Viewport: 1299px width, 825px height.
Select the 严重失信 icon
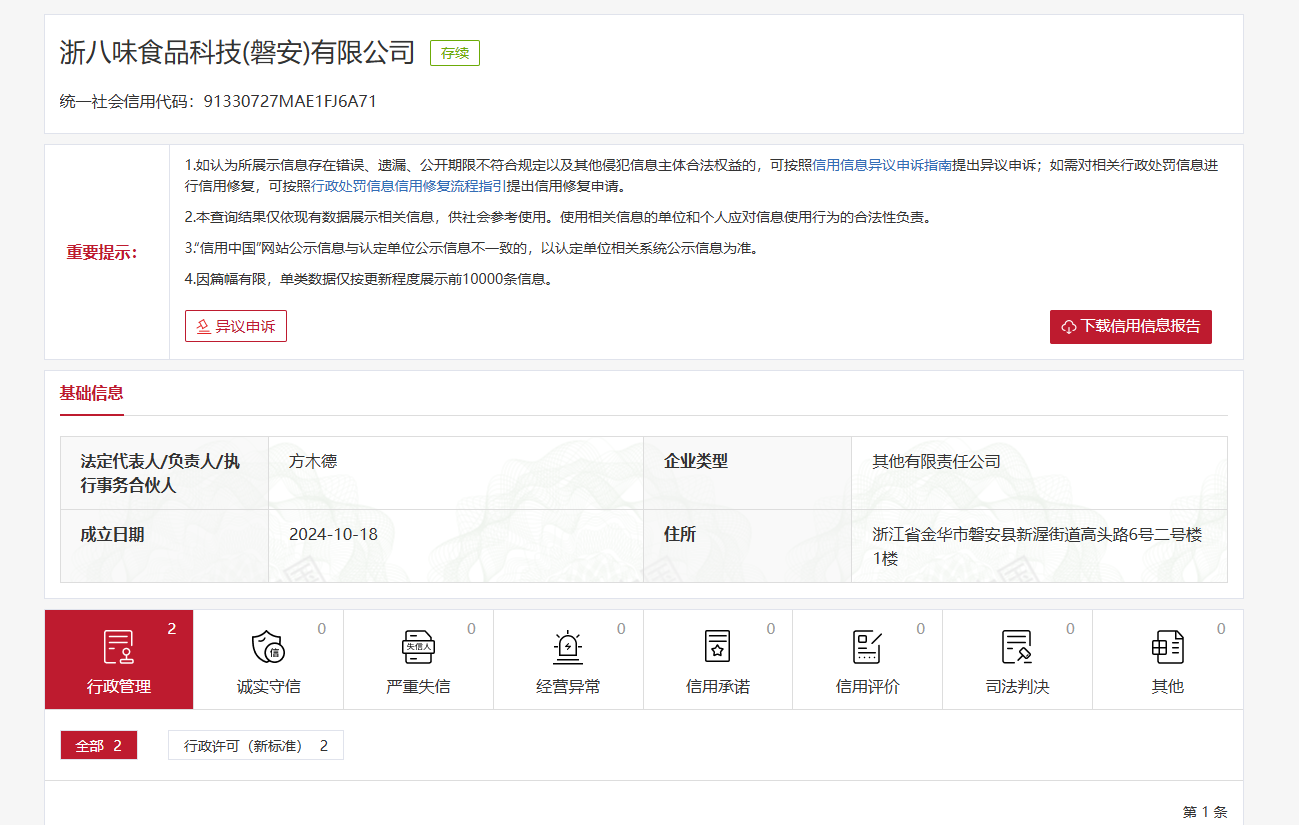point(418,648)
